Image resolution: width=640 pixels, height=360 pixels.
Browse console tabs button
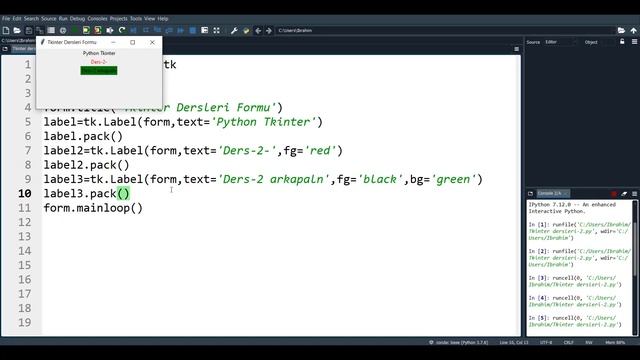(x=530, y=193)
